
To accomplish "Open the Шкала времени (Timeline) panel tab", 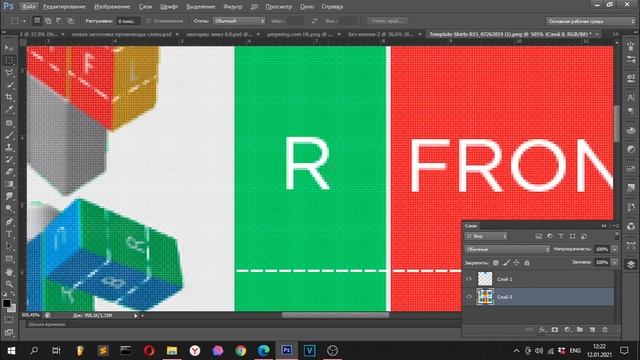I will point(47,324).
